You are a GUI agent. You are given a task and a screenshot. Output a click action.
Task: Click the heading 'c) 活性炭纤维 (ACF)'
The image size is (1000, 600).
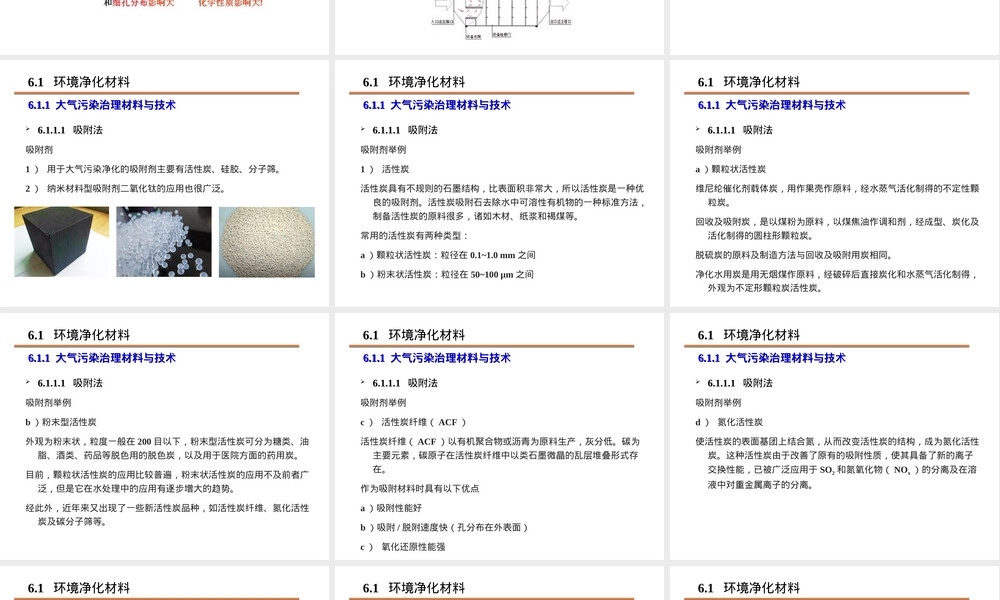(x=413, y=422)
